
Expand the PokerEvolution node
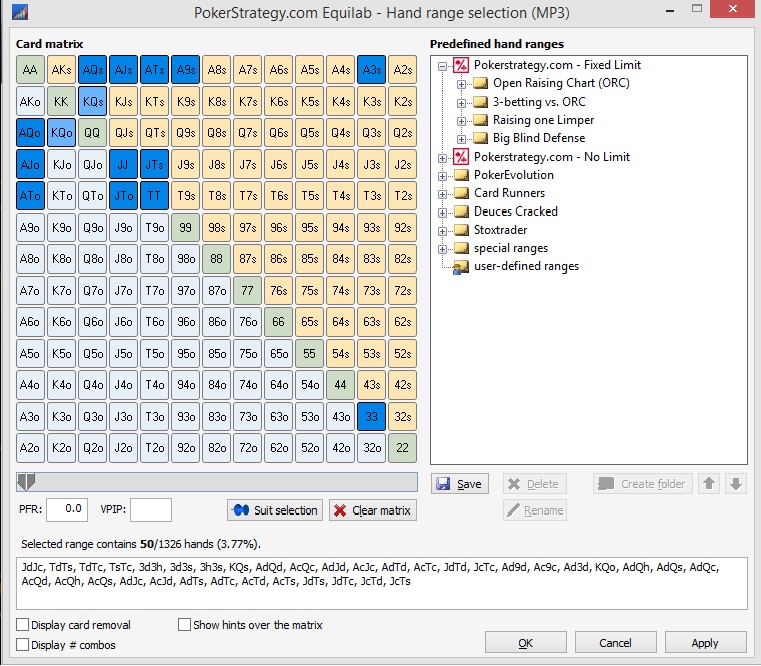pos(442,176)
